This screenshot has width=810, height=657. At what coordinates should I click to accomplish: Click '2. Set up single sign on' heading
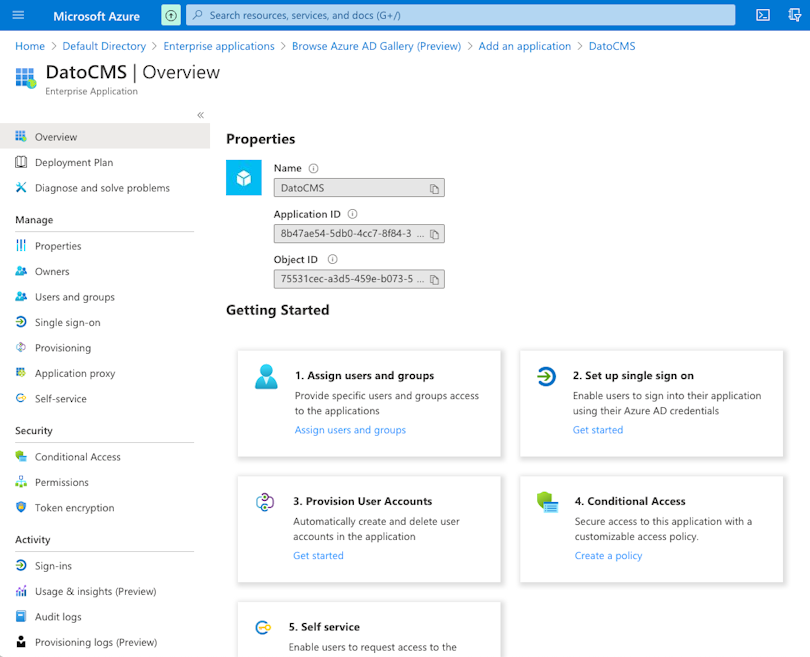click(x=633, y=376)
